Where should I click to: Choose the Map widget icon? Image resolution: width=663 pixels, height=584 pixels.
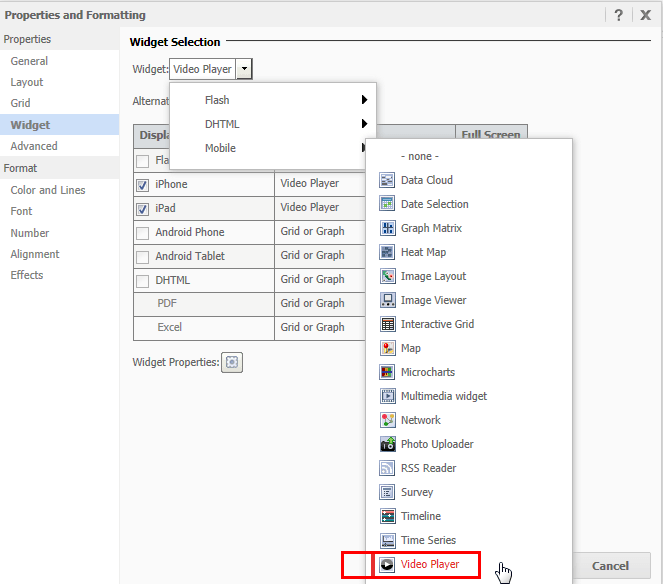pyautogui.click(x=388, y=348)
